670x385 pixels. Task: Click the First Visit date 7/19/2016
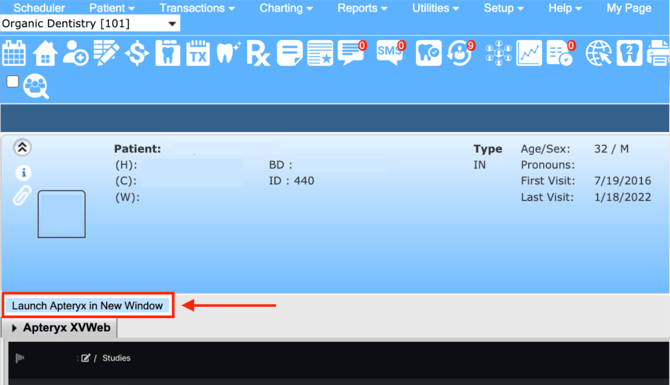tap(623, 181)
